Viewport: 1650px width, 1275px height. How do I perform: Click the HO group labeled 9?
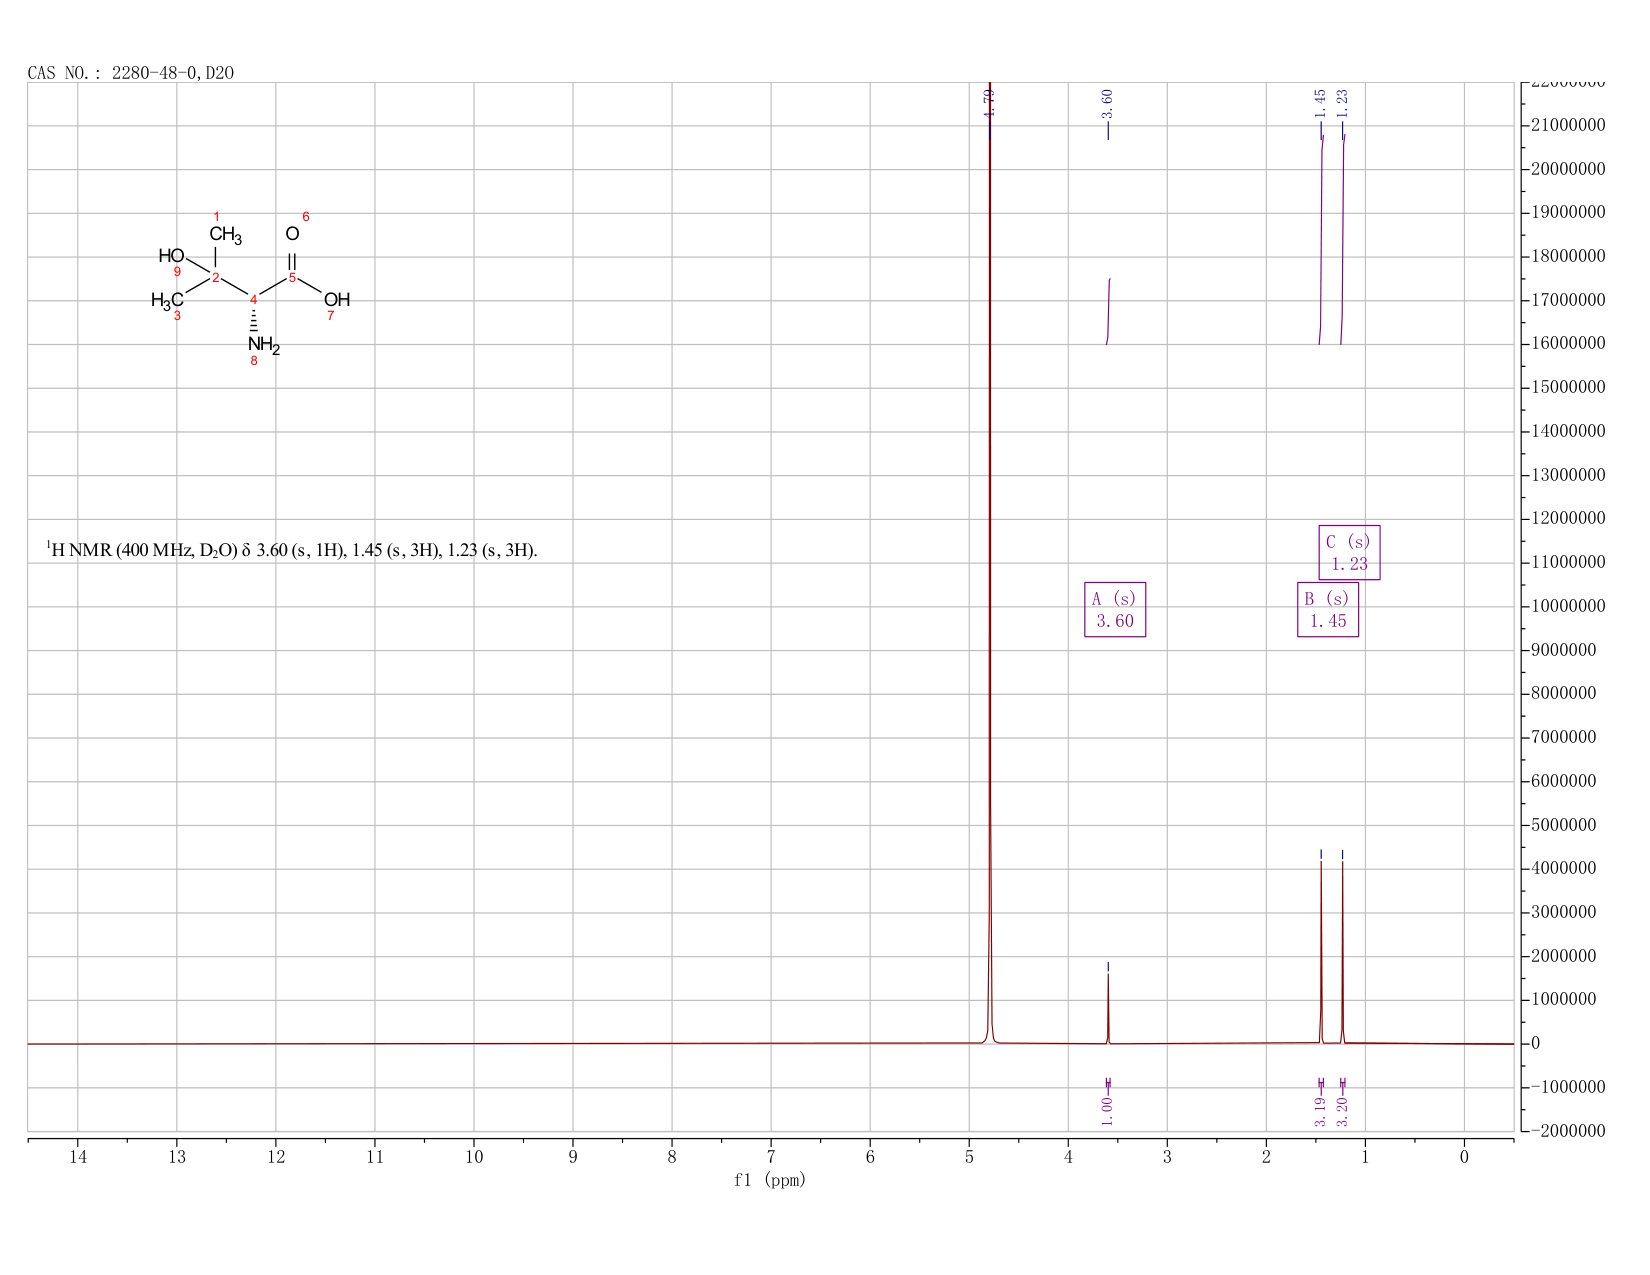tap(172, 256)
